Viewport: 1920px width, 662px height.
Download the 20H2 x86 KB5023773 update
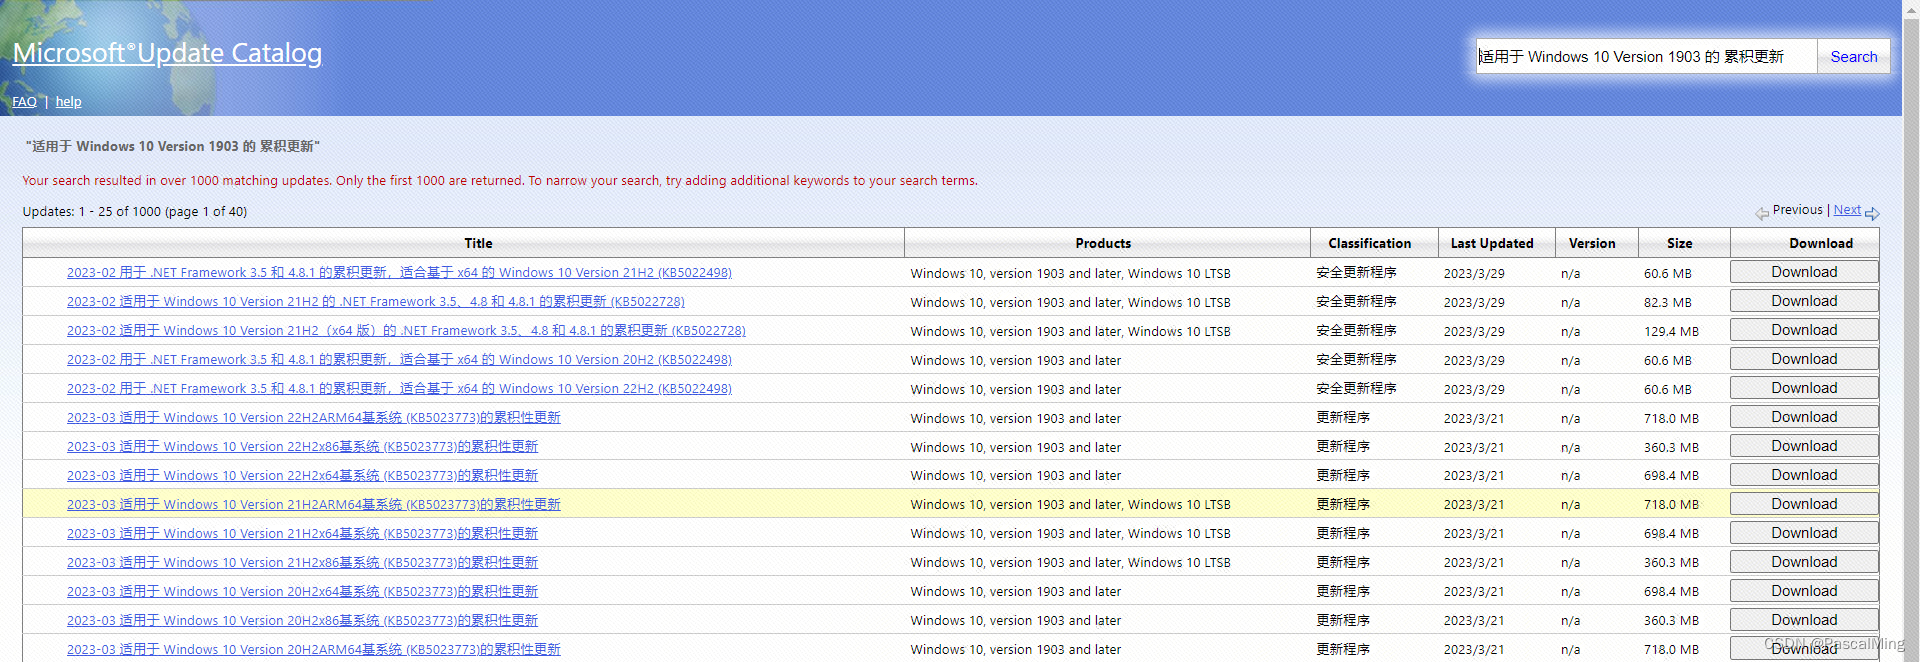[x=1804, y=620]
